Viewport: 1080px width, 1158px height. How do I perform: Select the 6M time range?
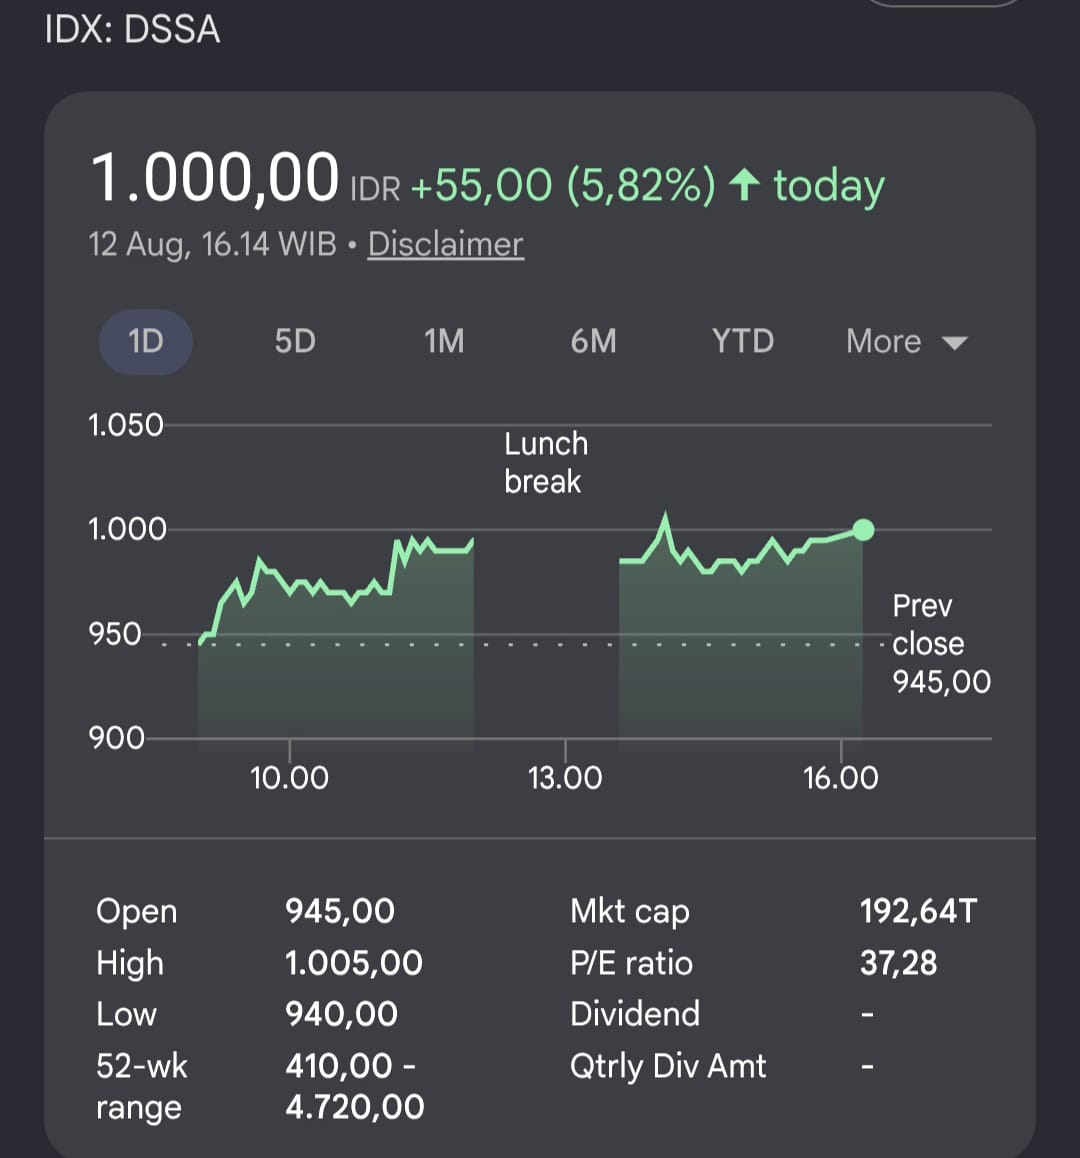593,342
